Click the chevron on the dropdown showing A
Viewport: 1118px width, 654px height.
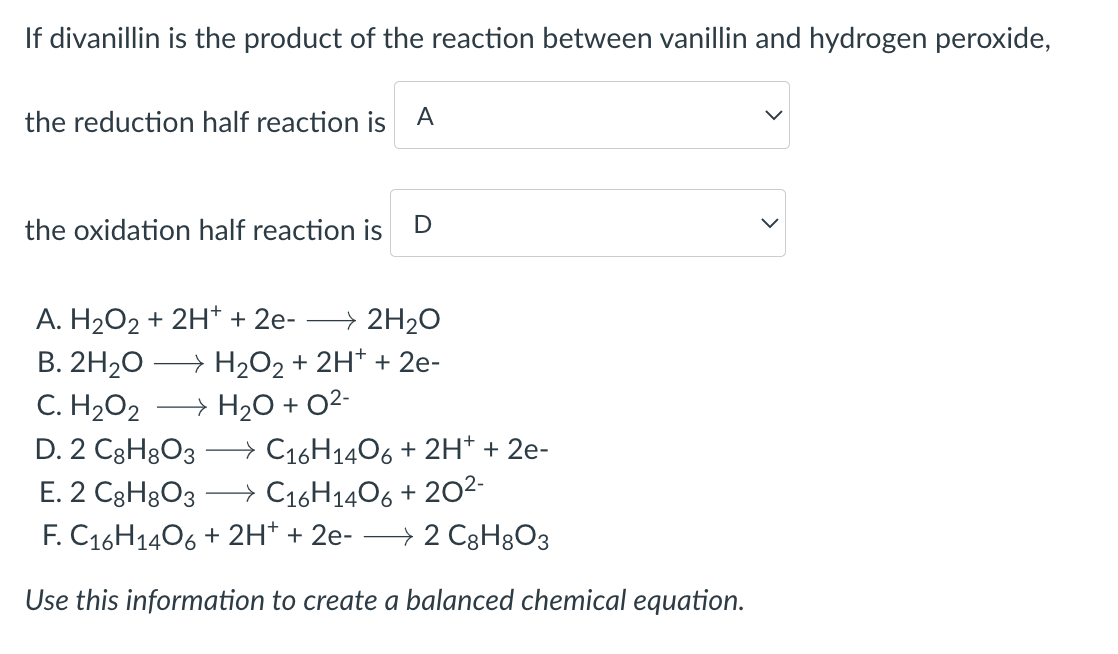(x=770, y=115)
